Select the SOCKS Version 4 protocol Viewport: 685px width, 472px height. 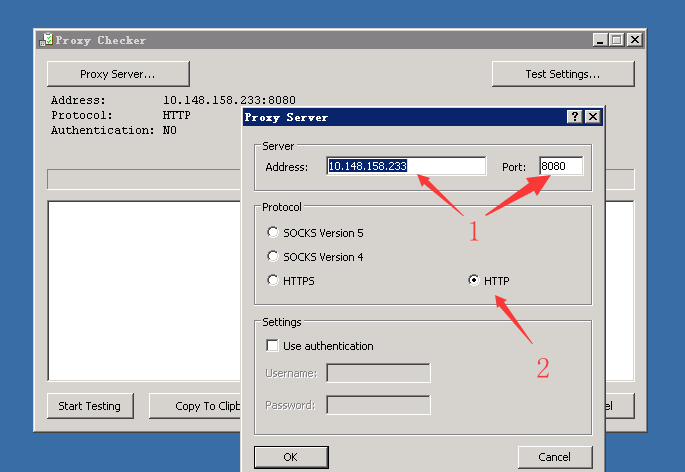(273, 256)
